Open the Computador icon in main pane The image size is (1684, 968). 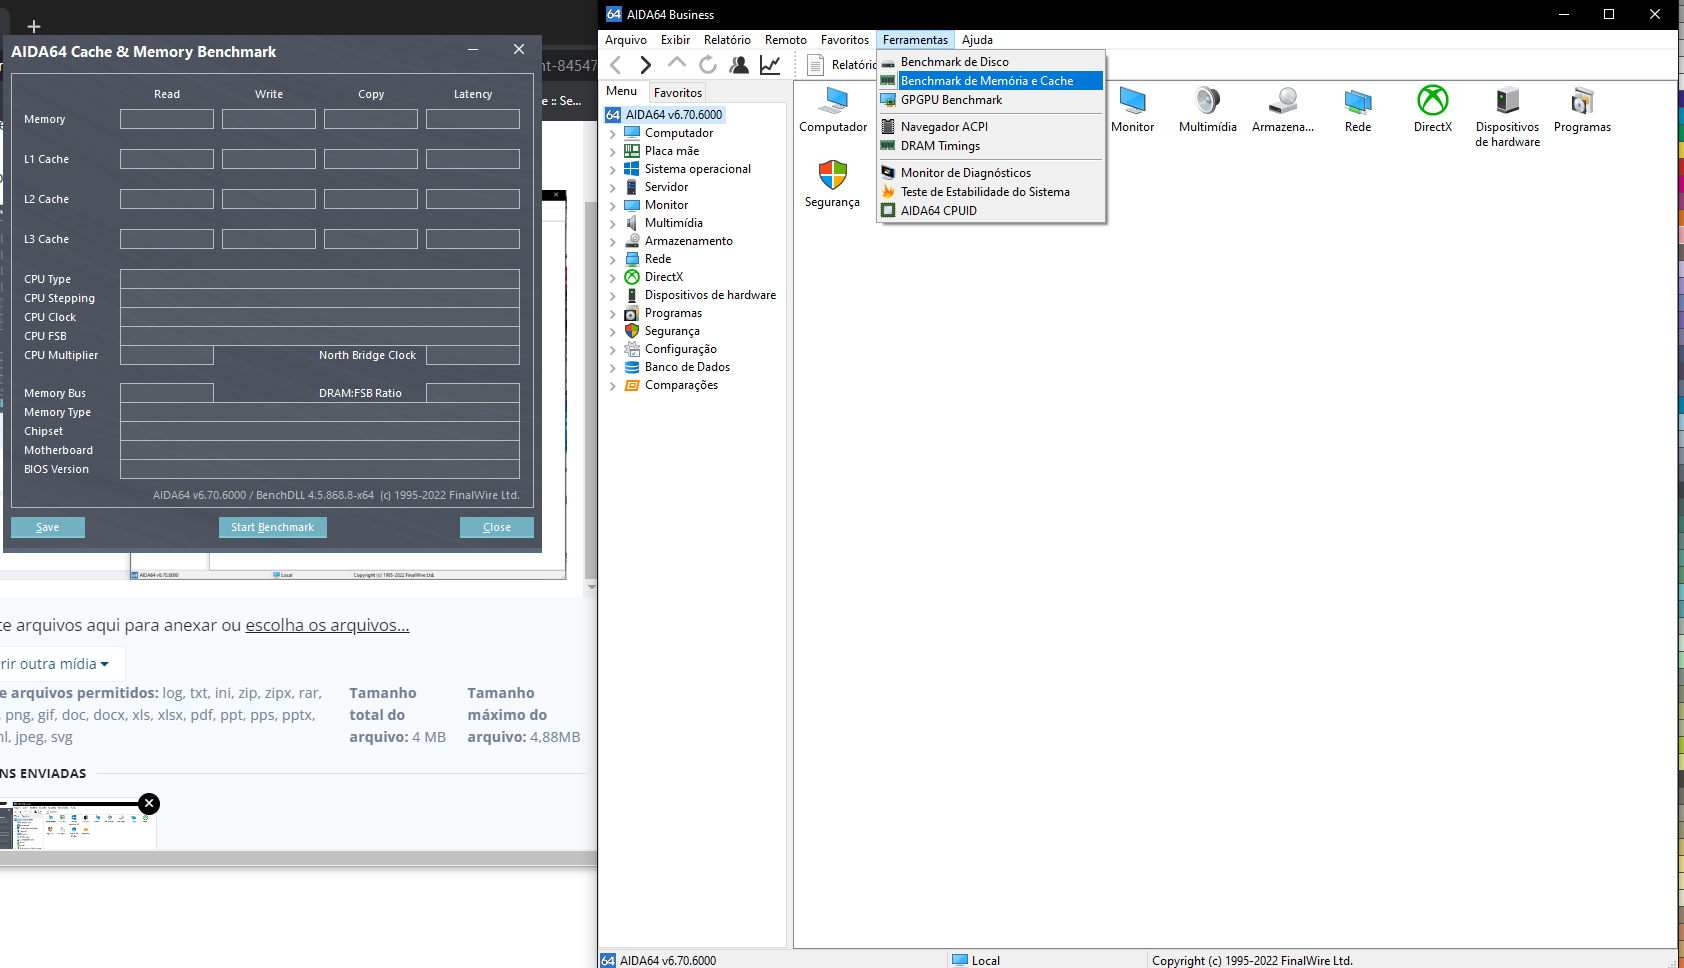833,109
